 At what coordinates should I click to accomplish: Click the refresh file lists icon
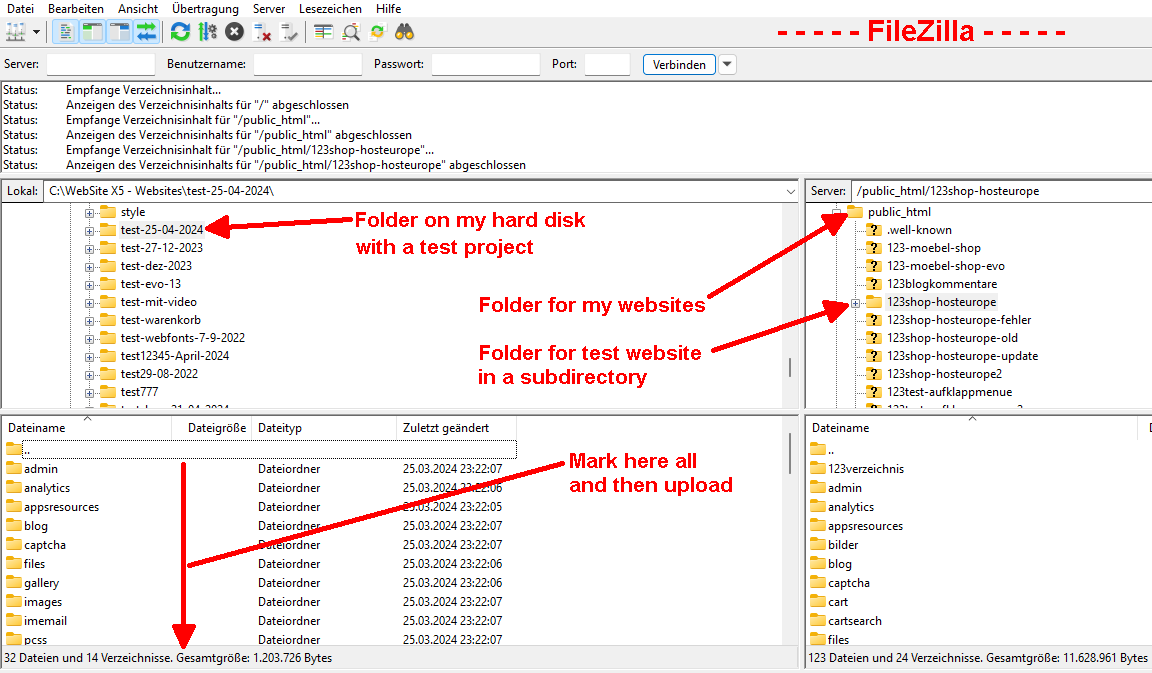(180, 32)
